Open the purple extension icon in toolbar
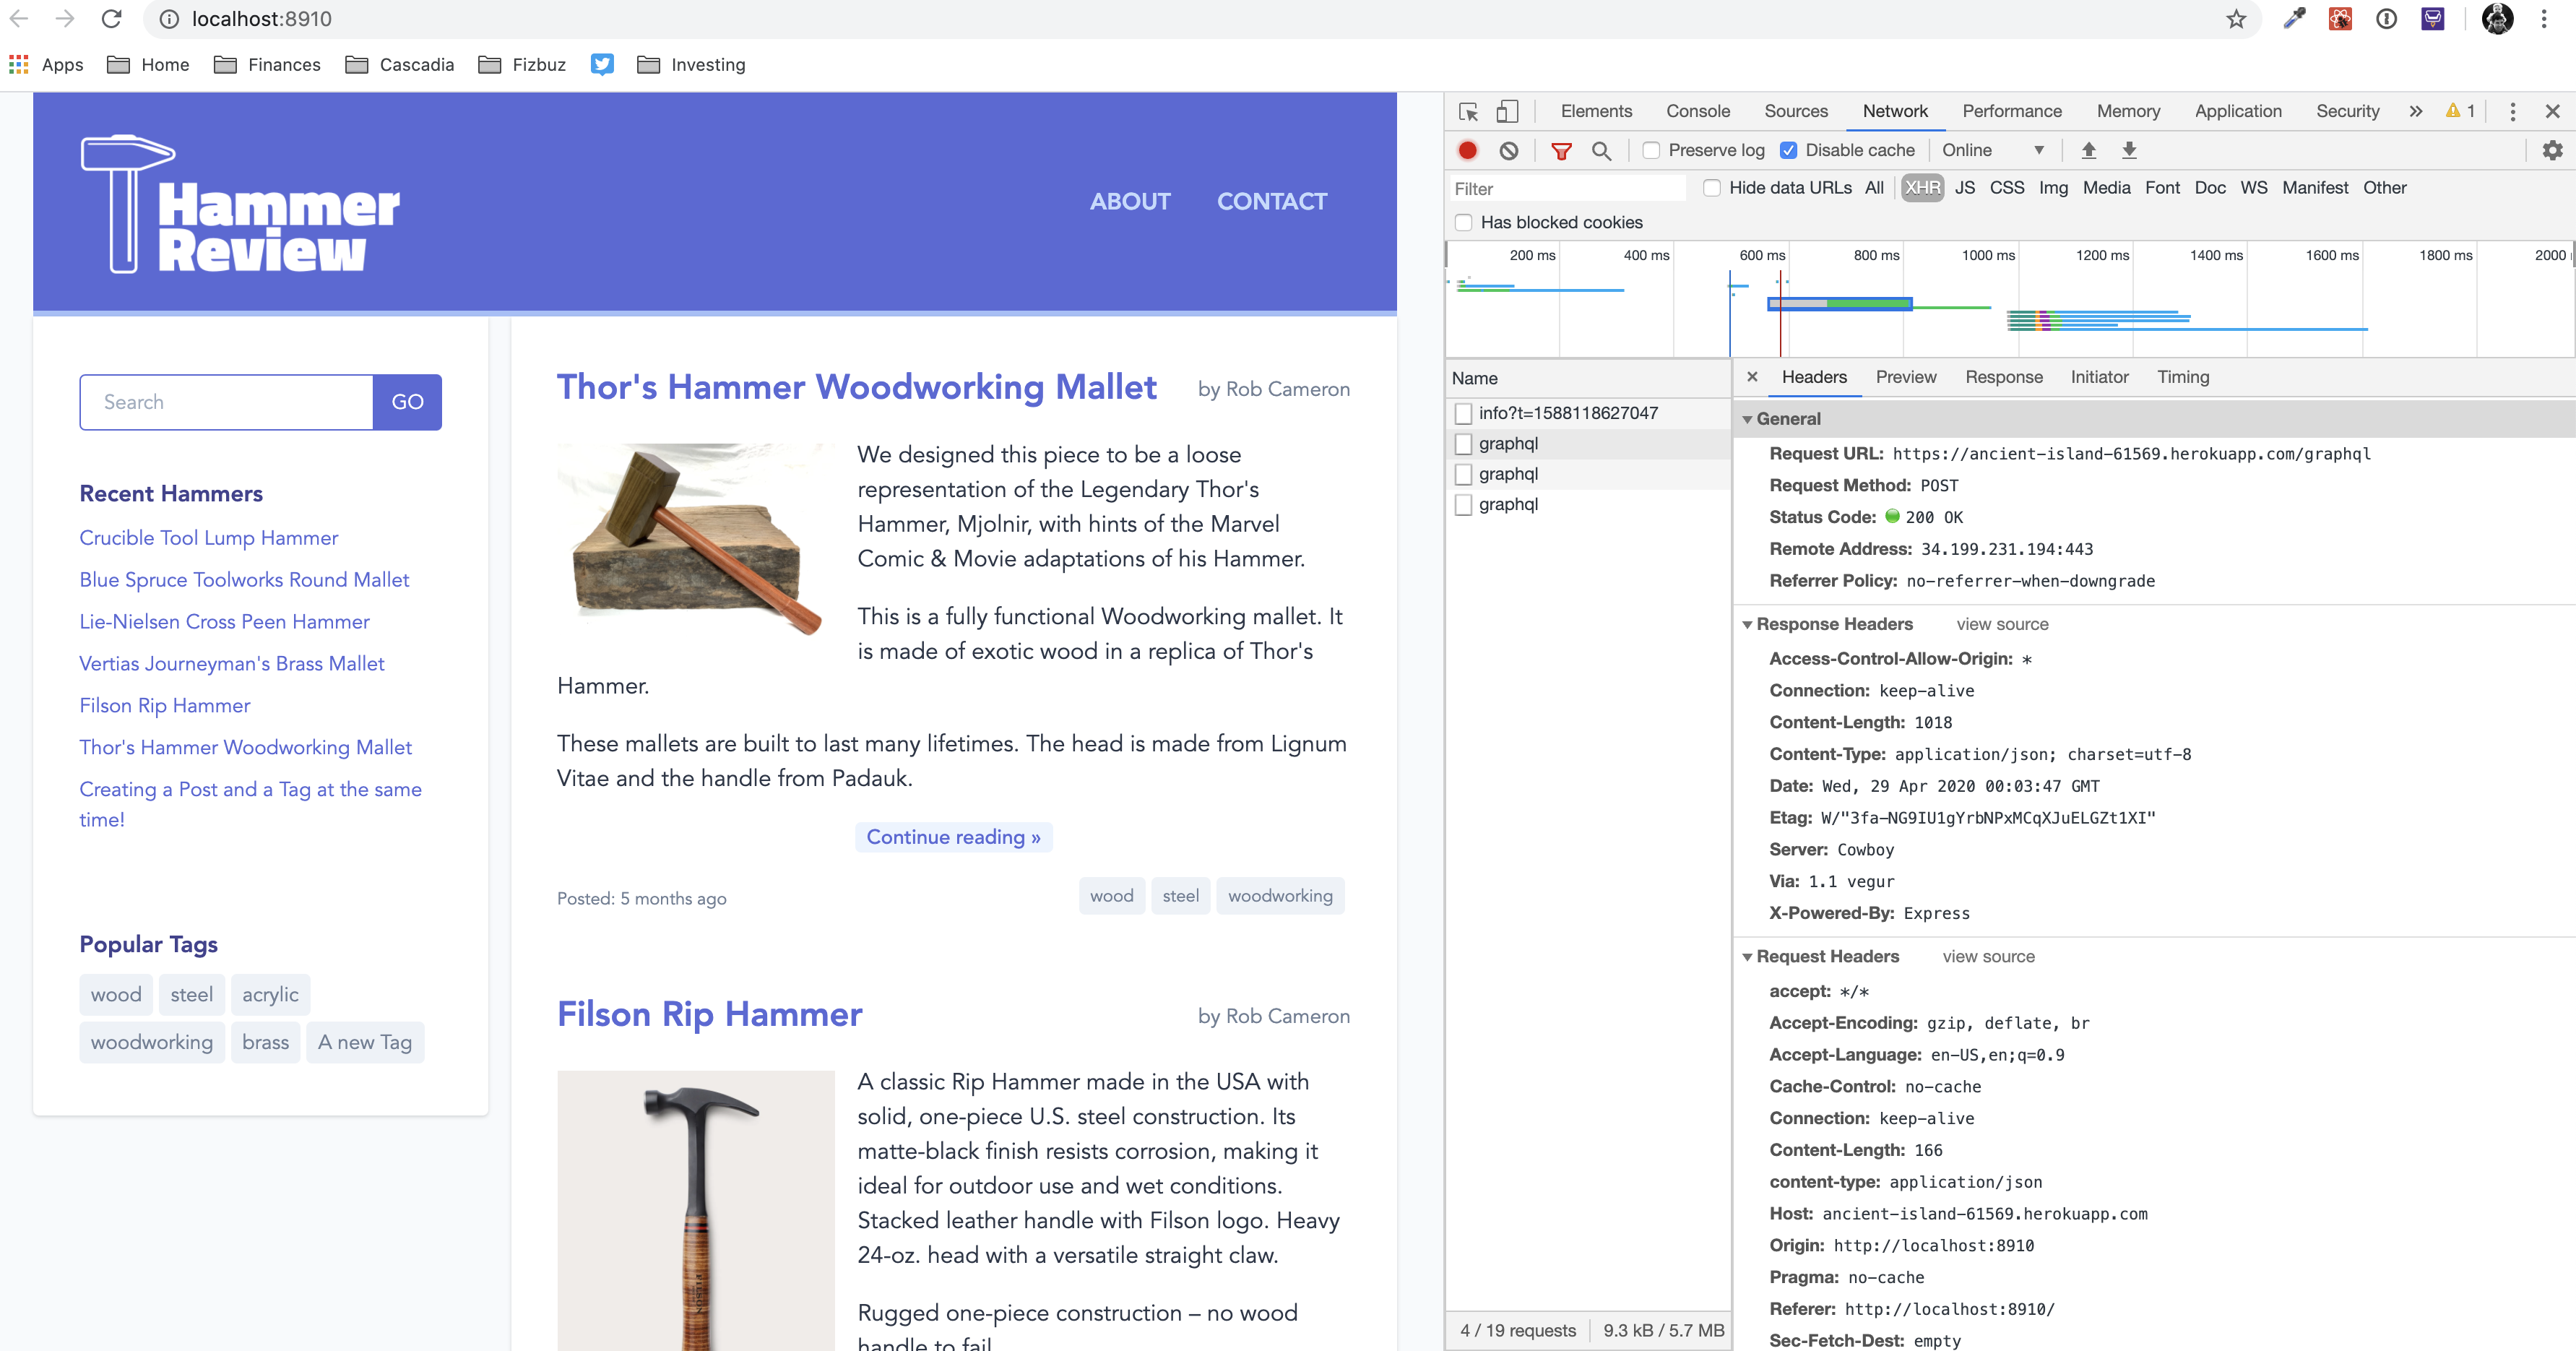Screen dimensions: 2576x1351 click(2432, 19)
